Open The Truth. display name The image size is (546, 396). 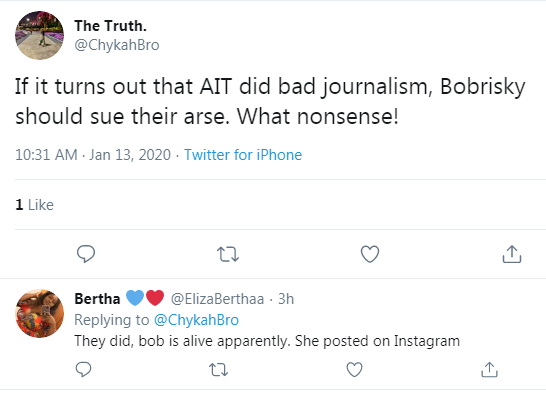(110, 26)
